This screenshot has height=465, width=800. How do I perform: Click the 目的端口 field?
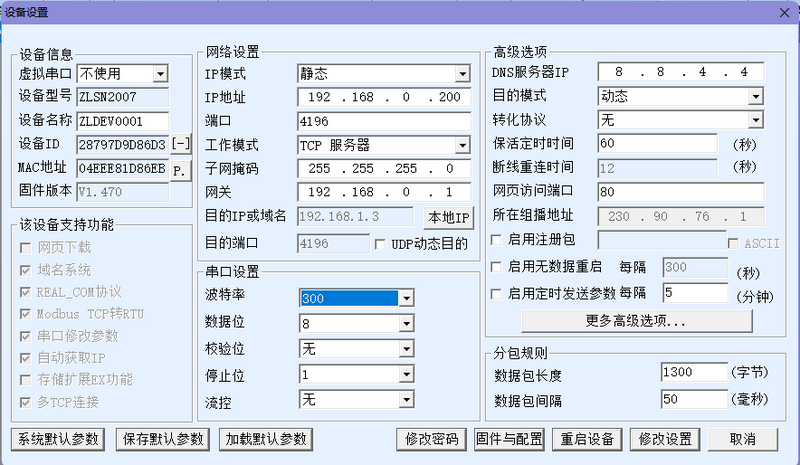click(x=334, y=243)
